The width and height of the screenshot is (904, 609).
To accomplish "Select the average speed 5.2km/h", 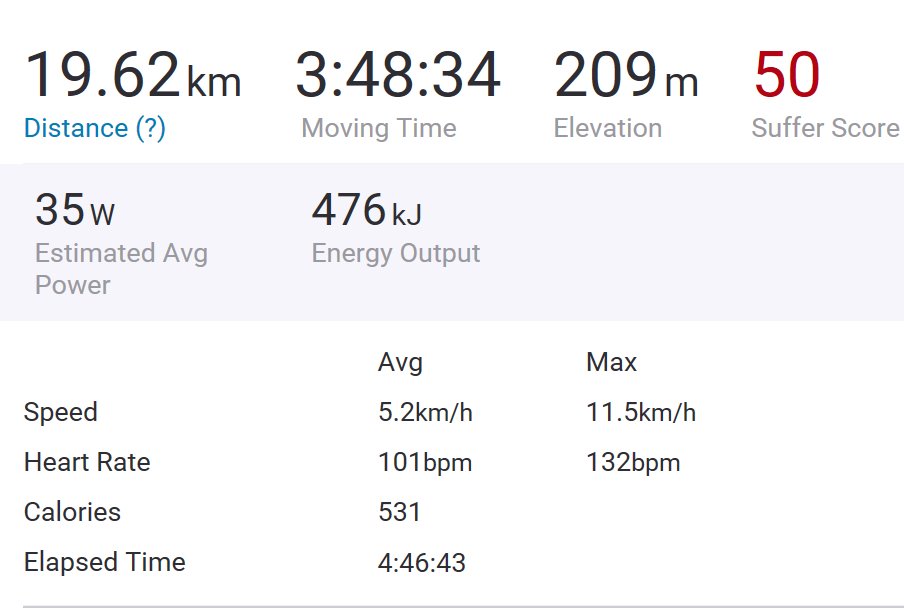I will [x=425, y=412].
